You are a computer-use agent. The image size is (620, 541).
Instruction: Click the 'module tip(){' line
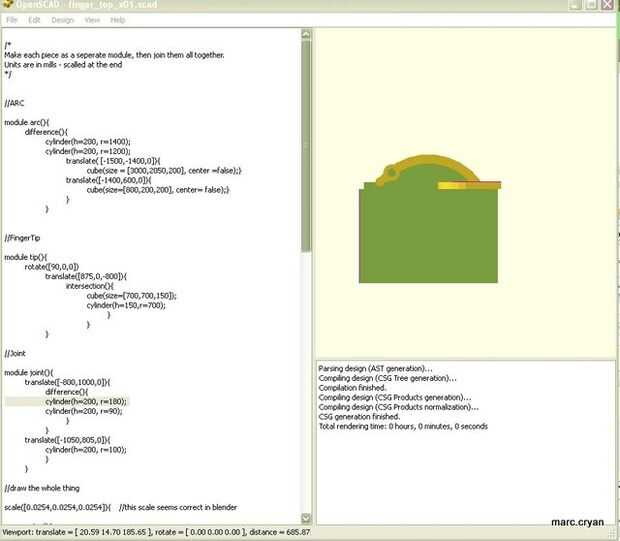tap(26, 257)
